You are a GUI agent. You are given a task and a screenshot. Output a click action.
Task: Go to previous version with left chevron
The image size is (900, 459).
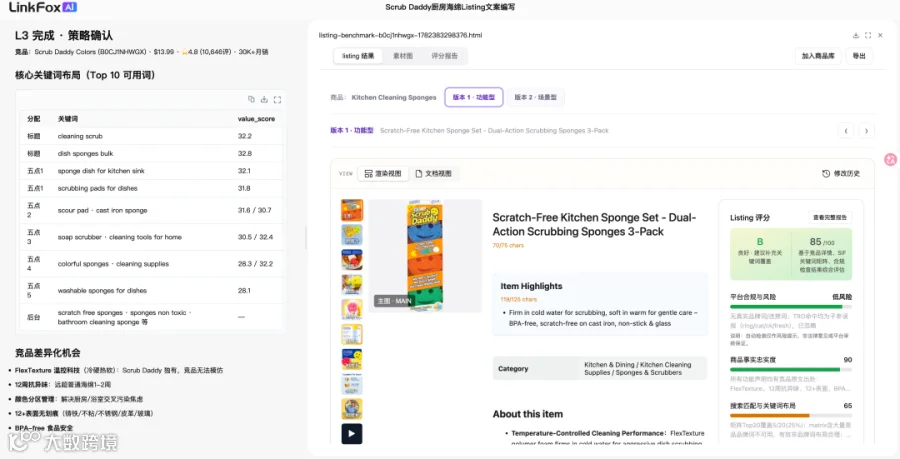coord(845,131)
